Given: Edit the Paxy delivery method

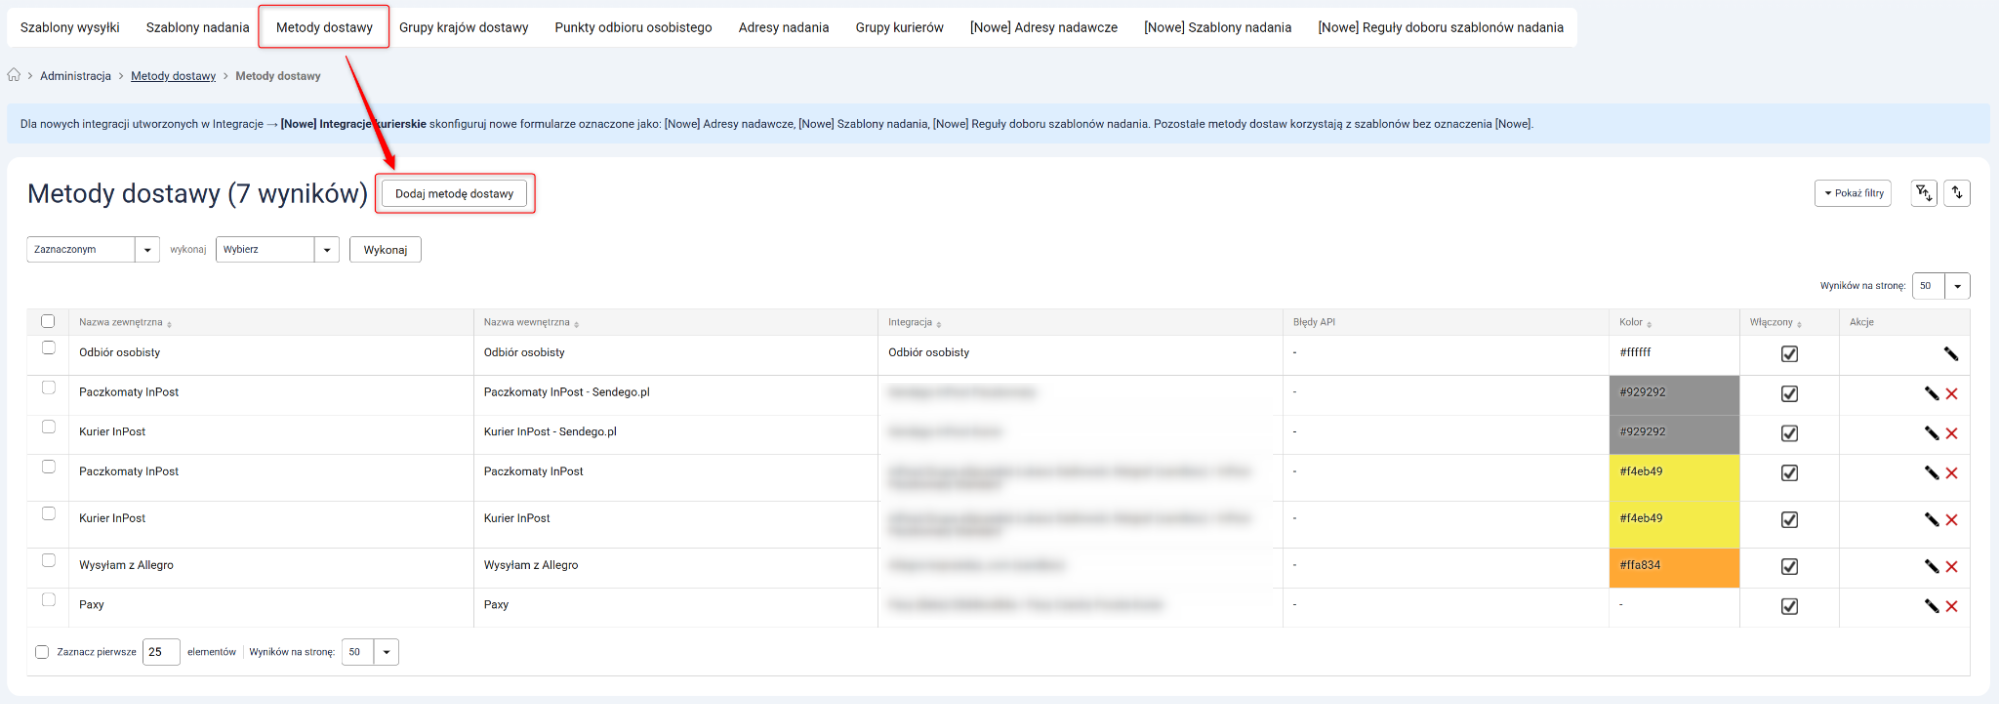Looking at the screenshot, I should tap(1931, 606).
